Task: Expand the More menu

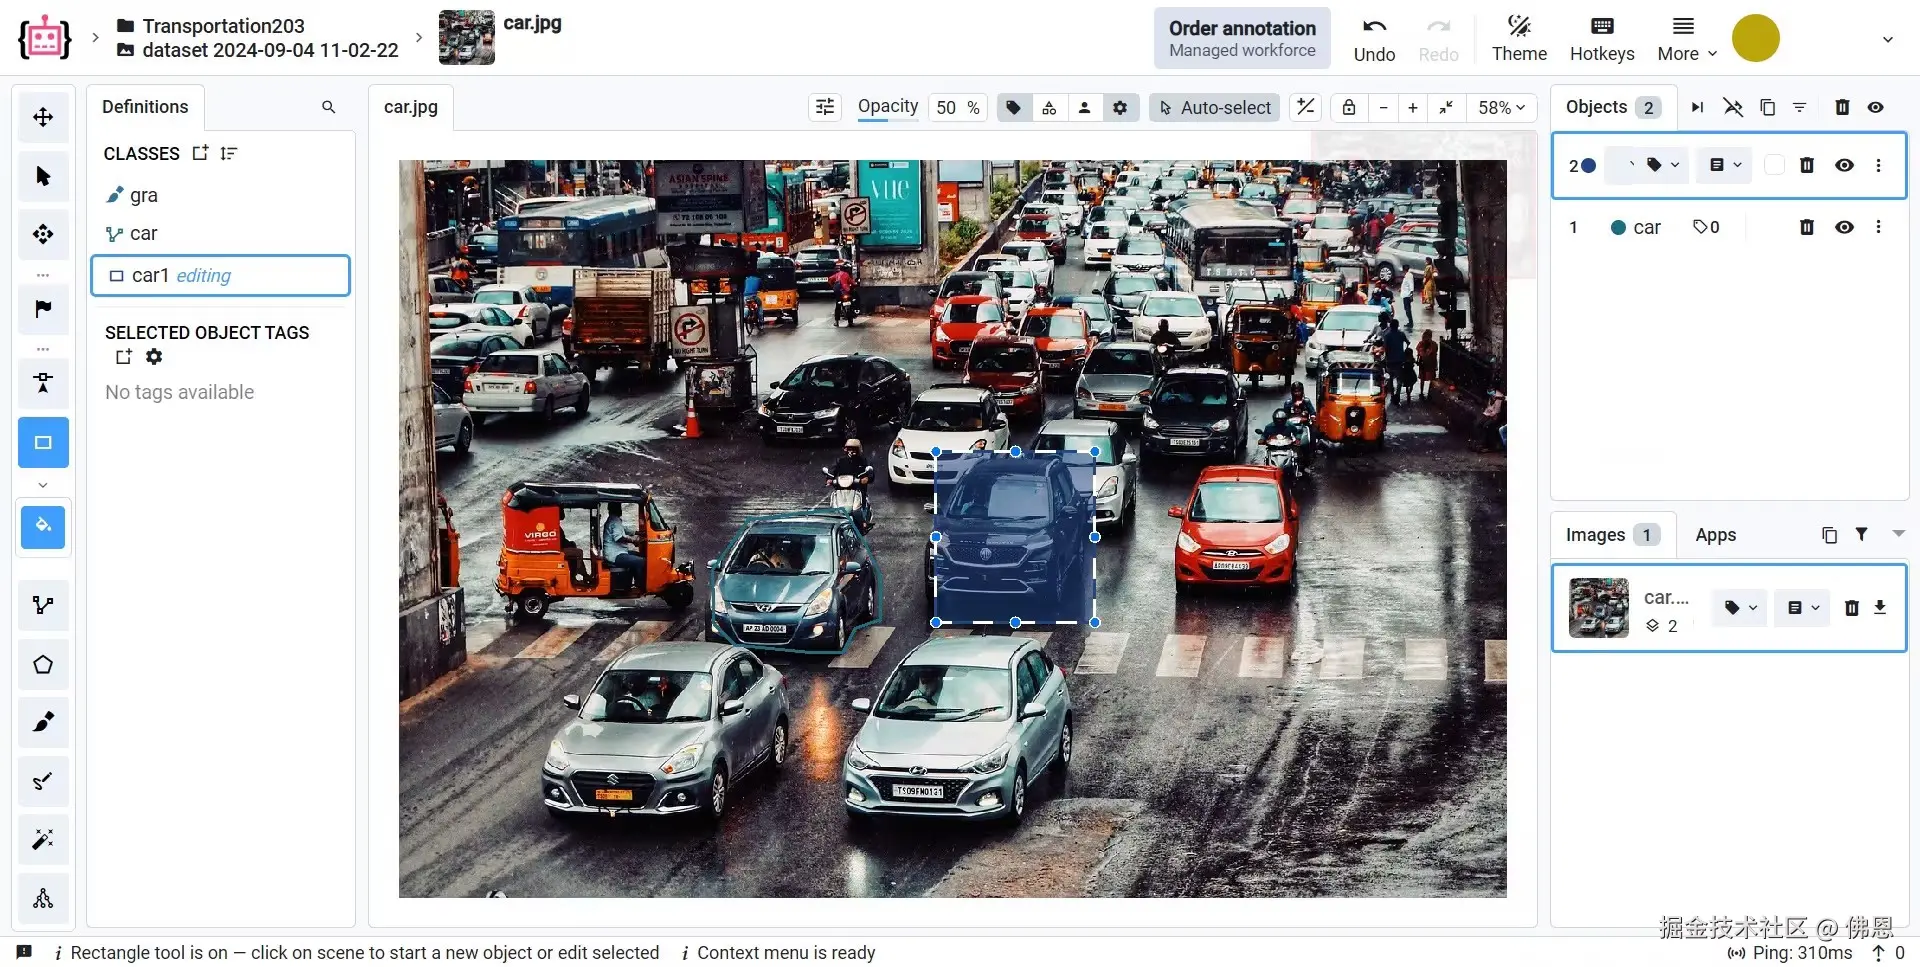Action: click(1687, 38)
